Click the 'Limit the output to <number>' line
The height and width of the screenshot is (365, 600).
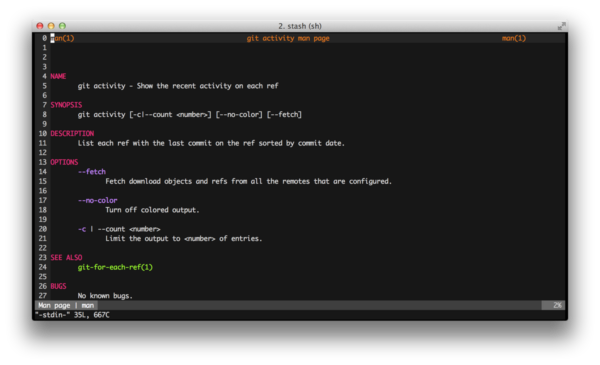point(184,239)
